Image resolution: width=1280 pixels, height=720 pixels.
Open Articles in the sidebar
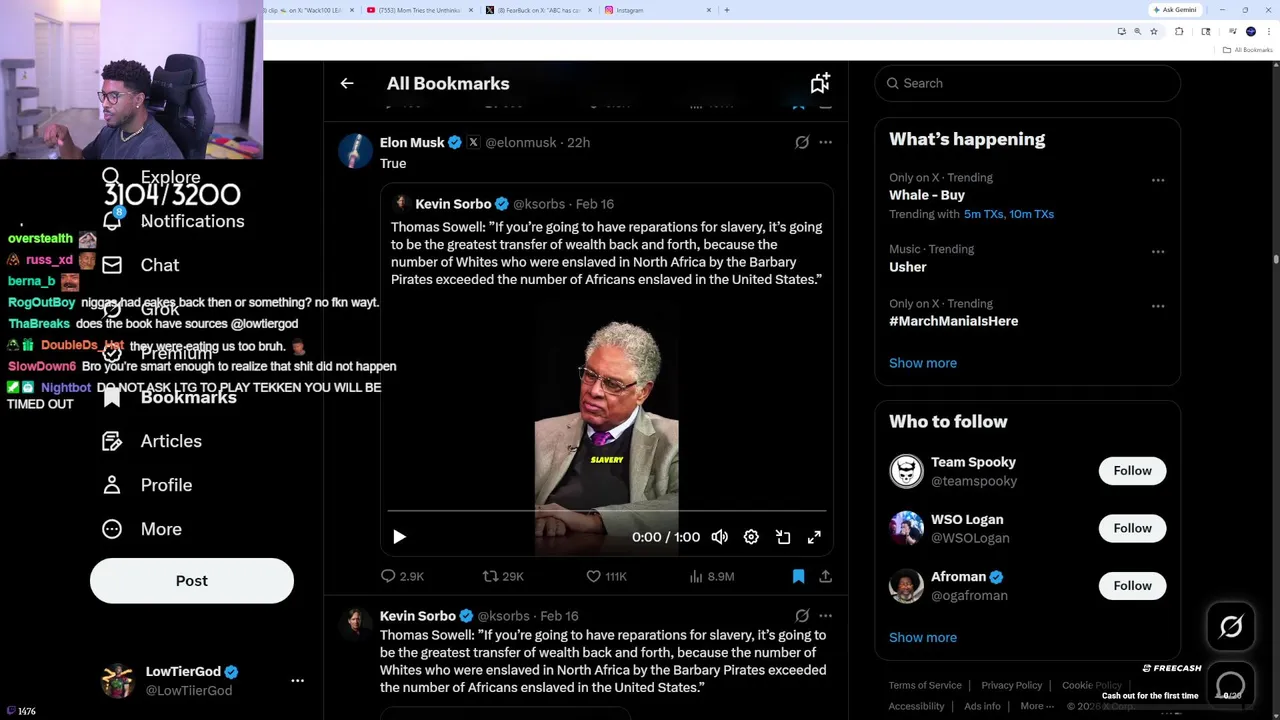click(x=151, y=441)
